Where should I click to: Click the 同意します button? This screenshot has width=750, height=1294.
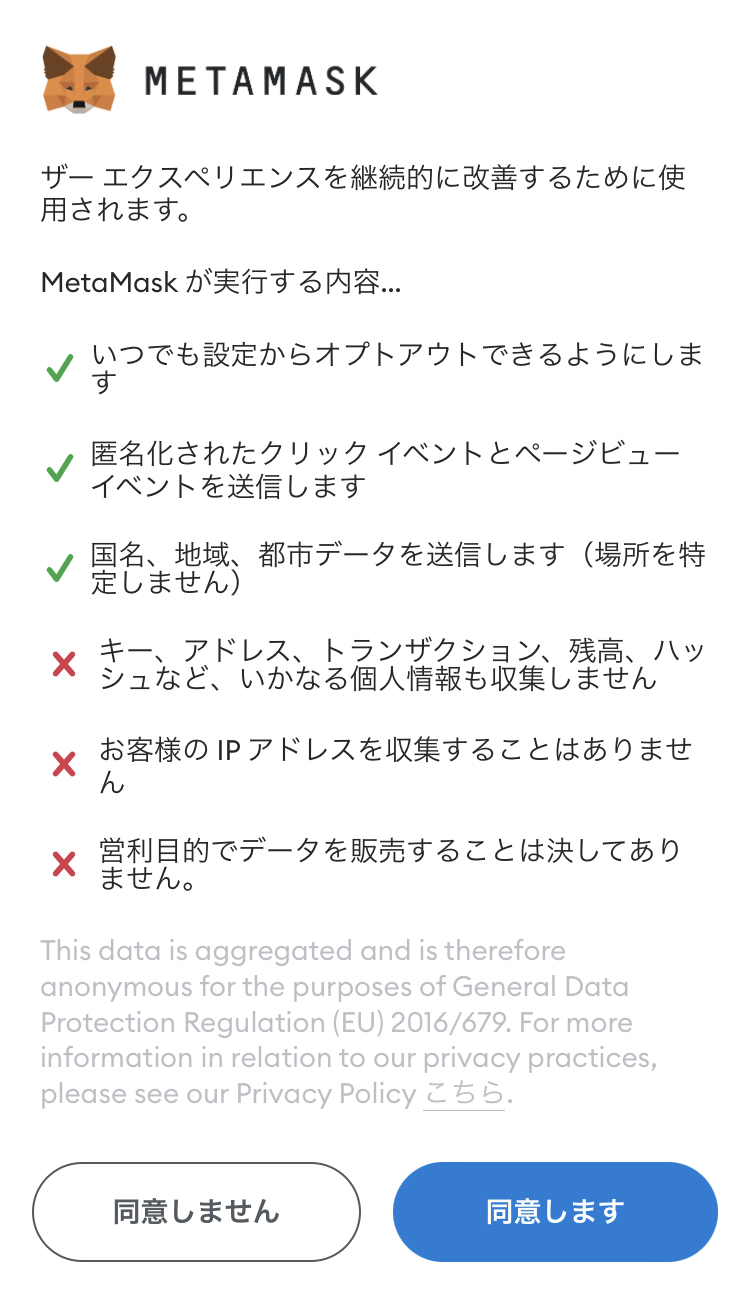[x=555, y=1211]
